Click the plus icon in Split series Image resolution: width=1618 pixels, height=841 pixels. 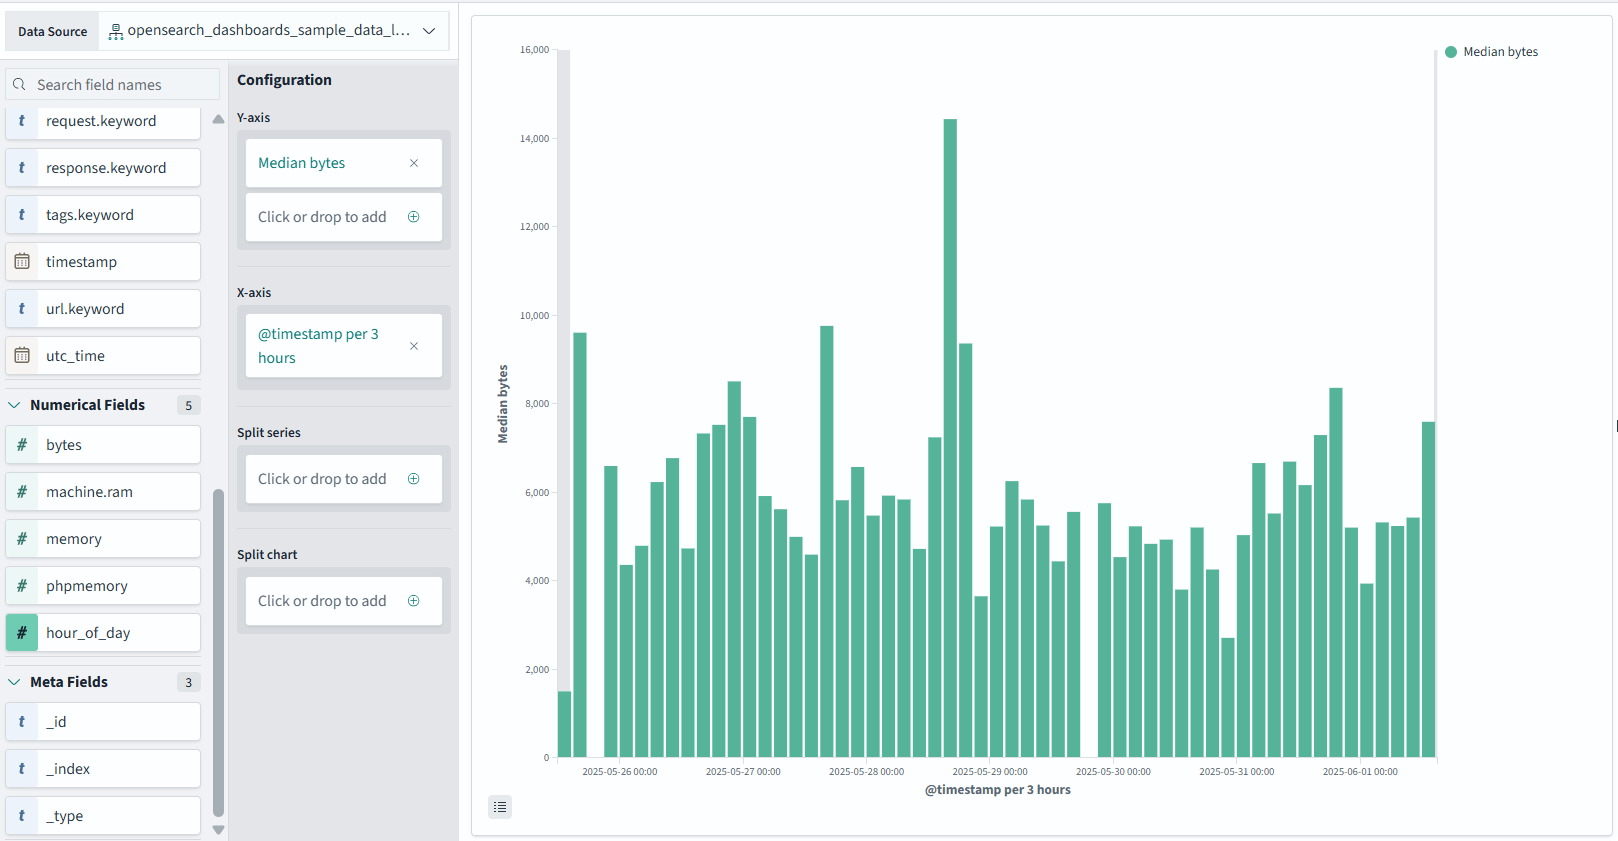click(414, 479)
